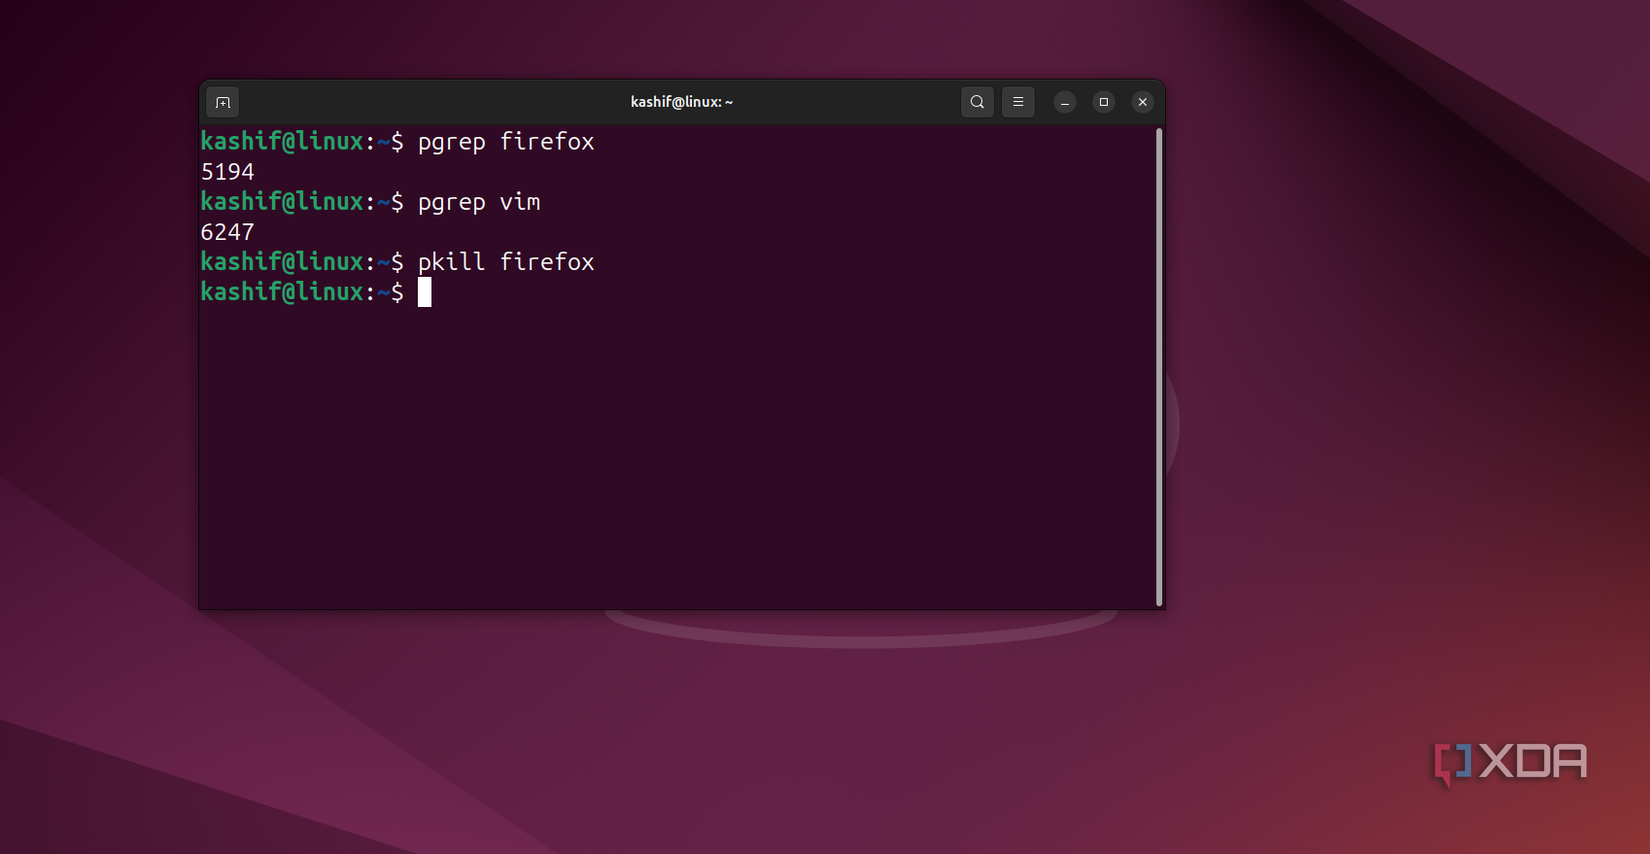Click the output value 5194
Image resolution: width=1650 pixels, height=854 pixels.
coord(228,172)
